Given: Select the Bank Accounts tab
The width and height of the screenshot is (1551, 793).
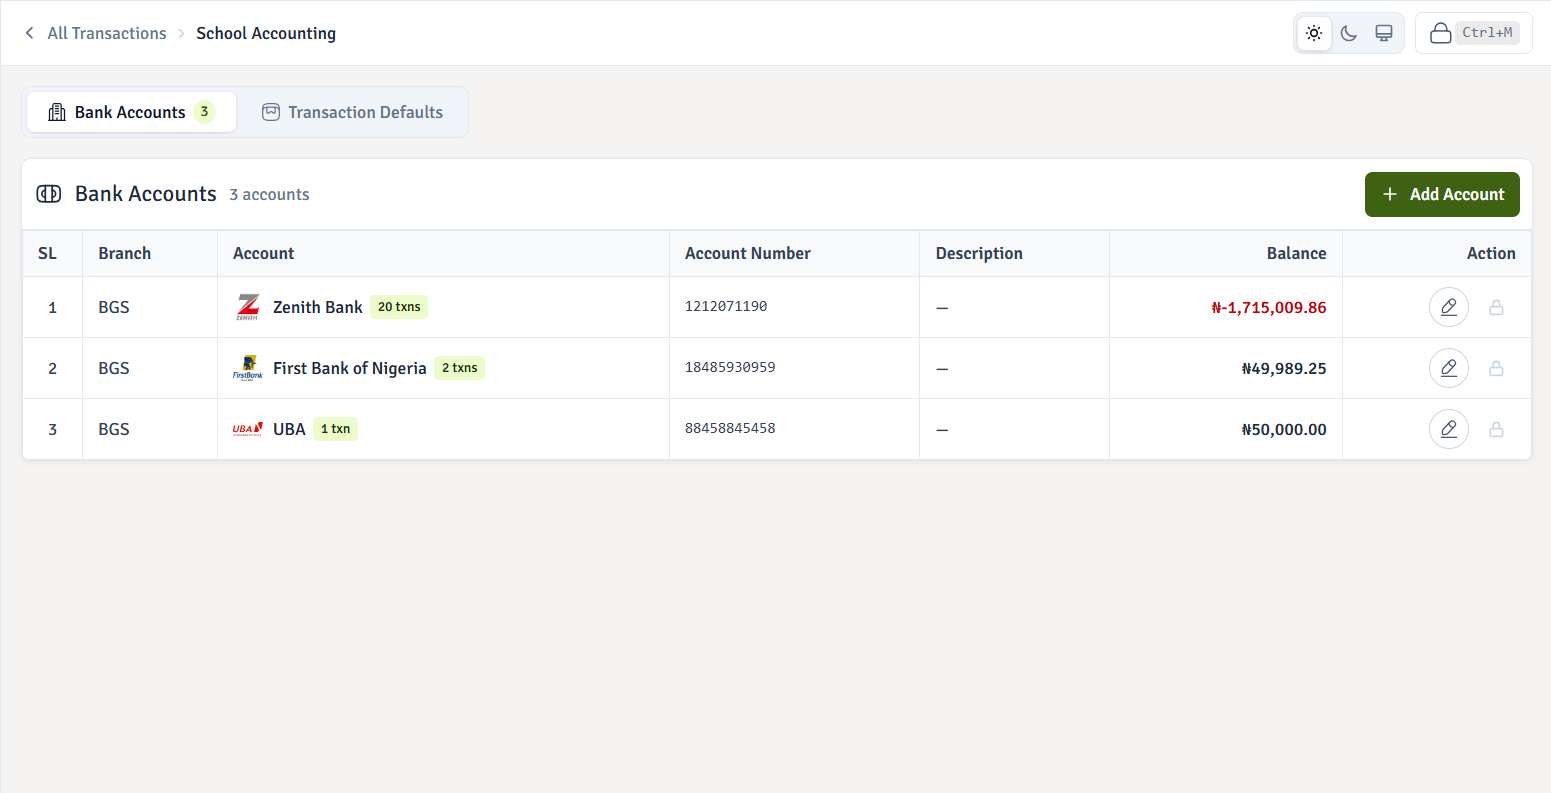Looking at the screenshot, I should (131, 112).
